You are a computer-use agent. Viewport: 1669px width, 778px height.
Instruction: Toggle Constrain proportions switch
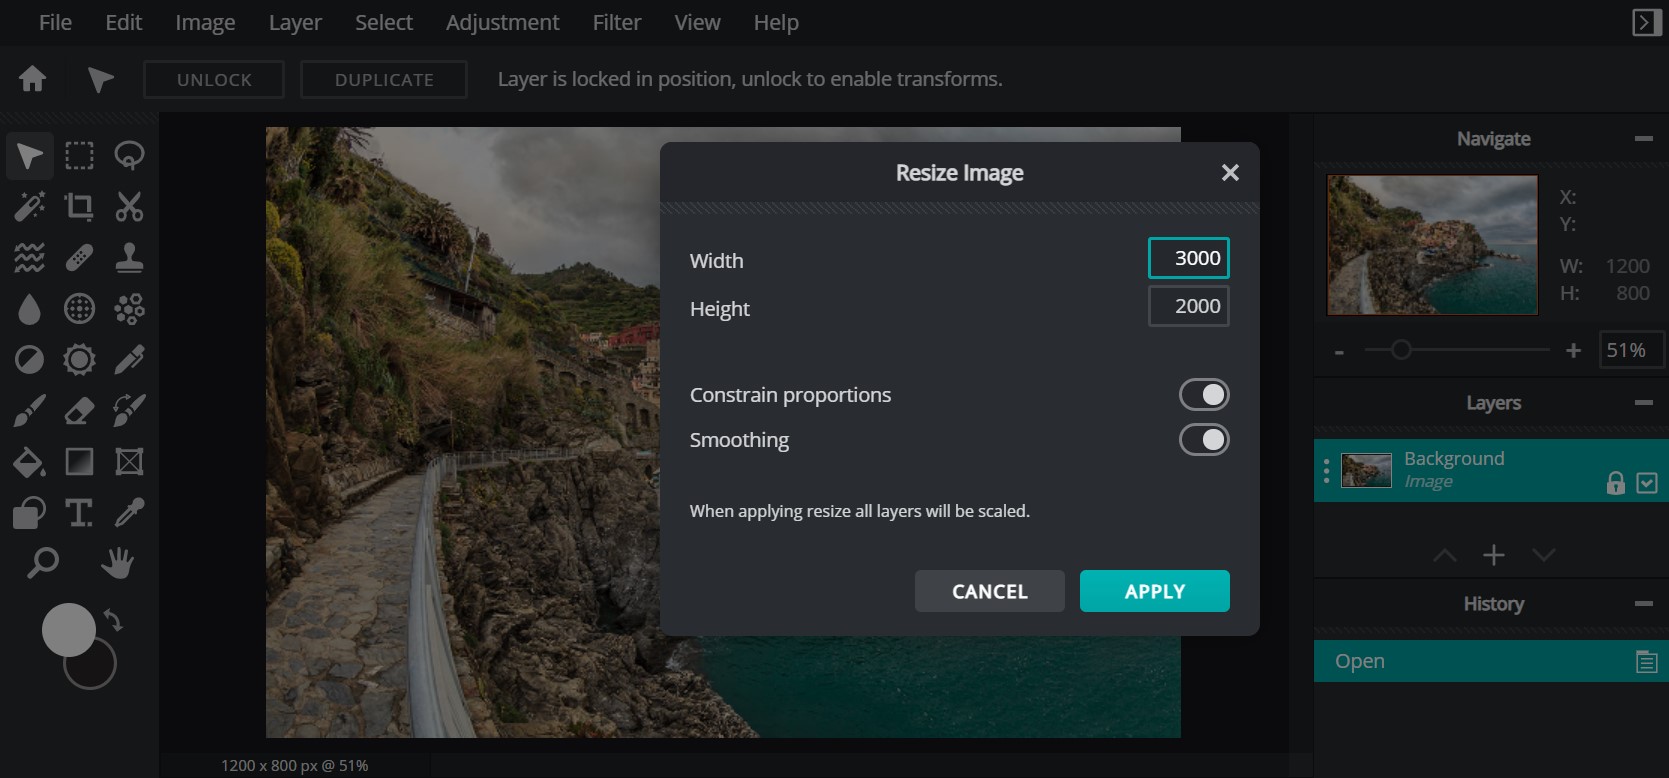coord(1203,395)
